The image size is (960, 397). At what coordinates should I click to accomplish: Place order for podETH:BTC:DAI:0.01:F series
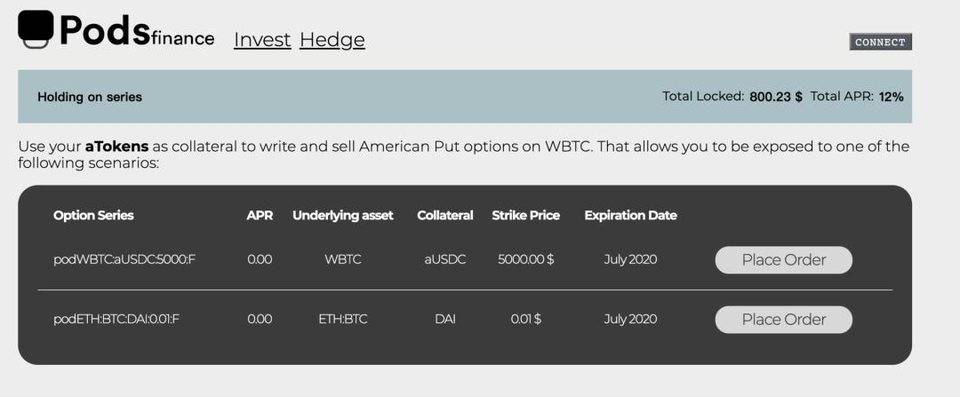[x=784, y=319]
